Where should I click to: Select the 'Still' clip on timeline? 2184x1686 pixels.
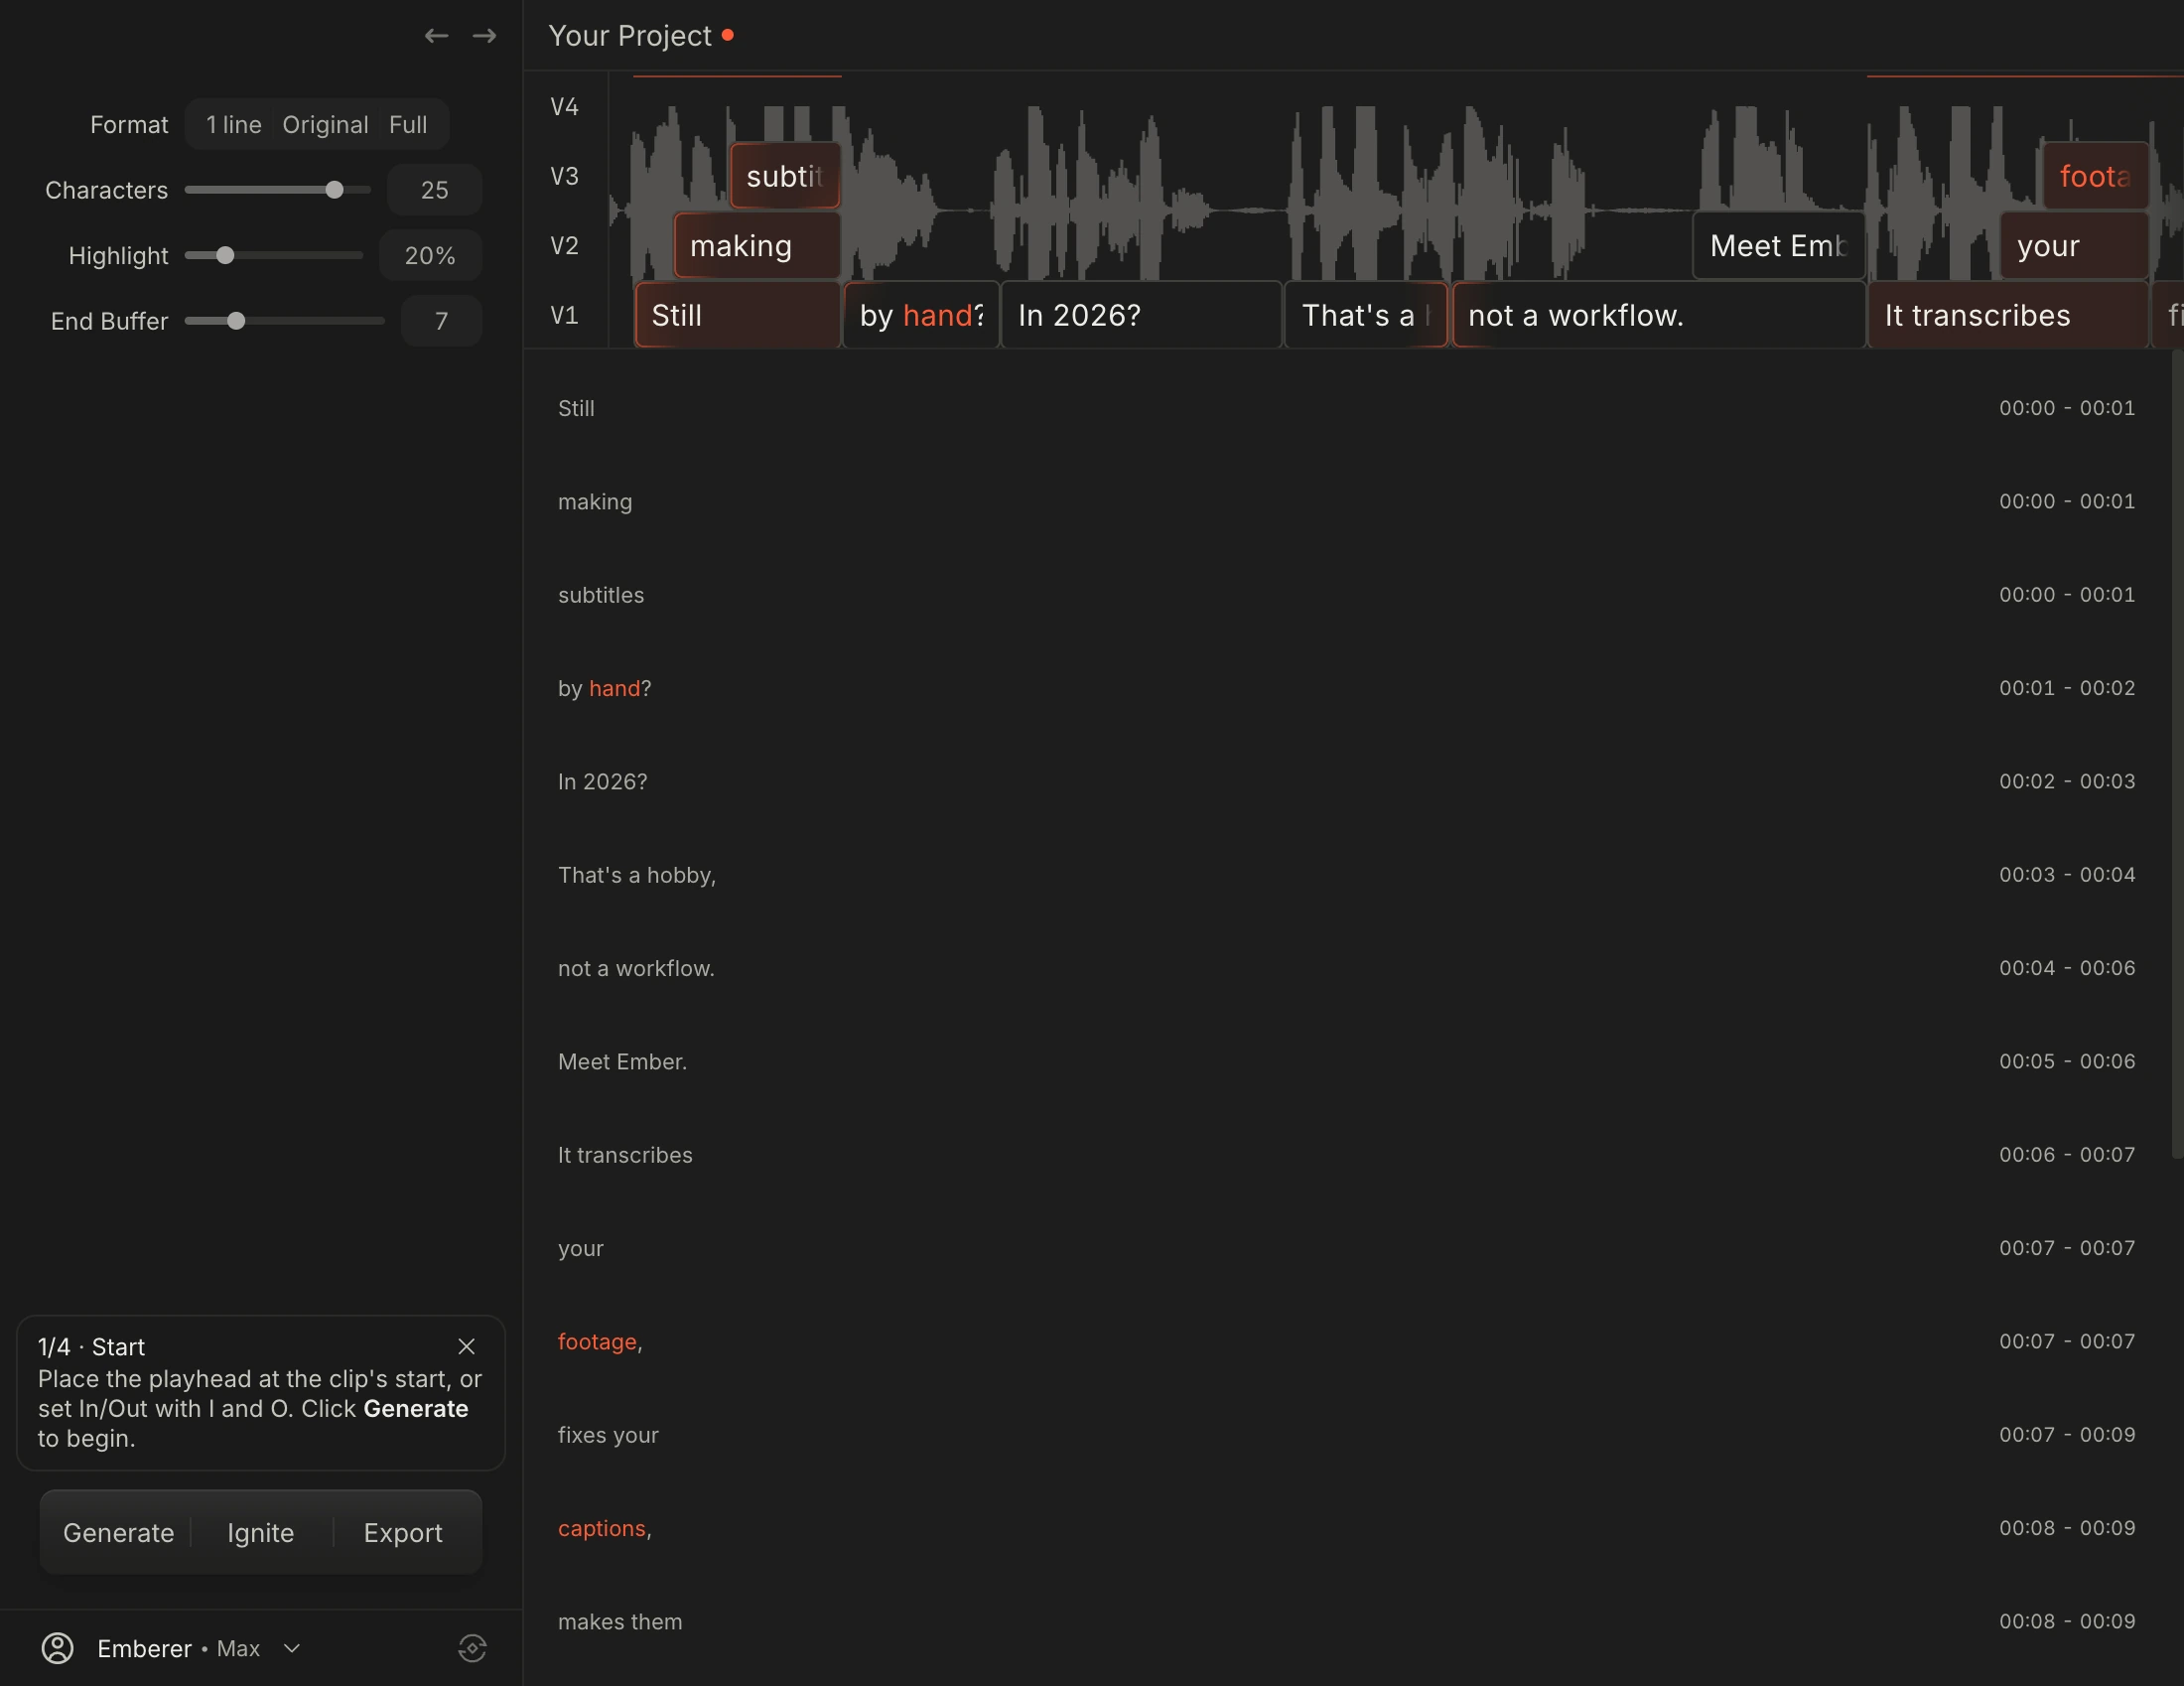[x=737, y=315]
